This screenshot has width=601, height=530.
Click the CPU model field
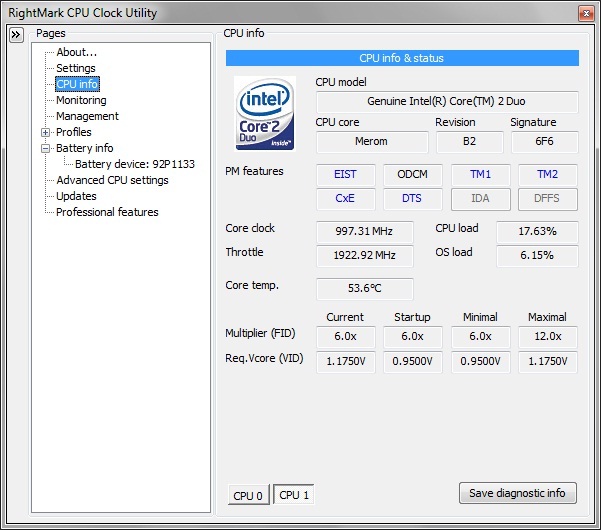(447, 102)
